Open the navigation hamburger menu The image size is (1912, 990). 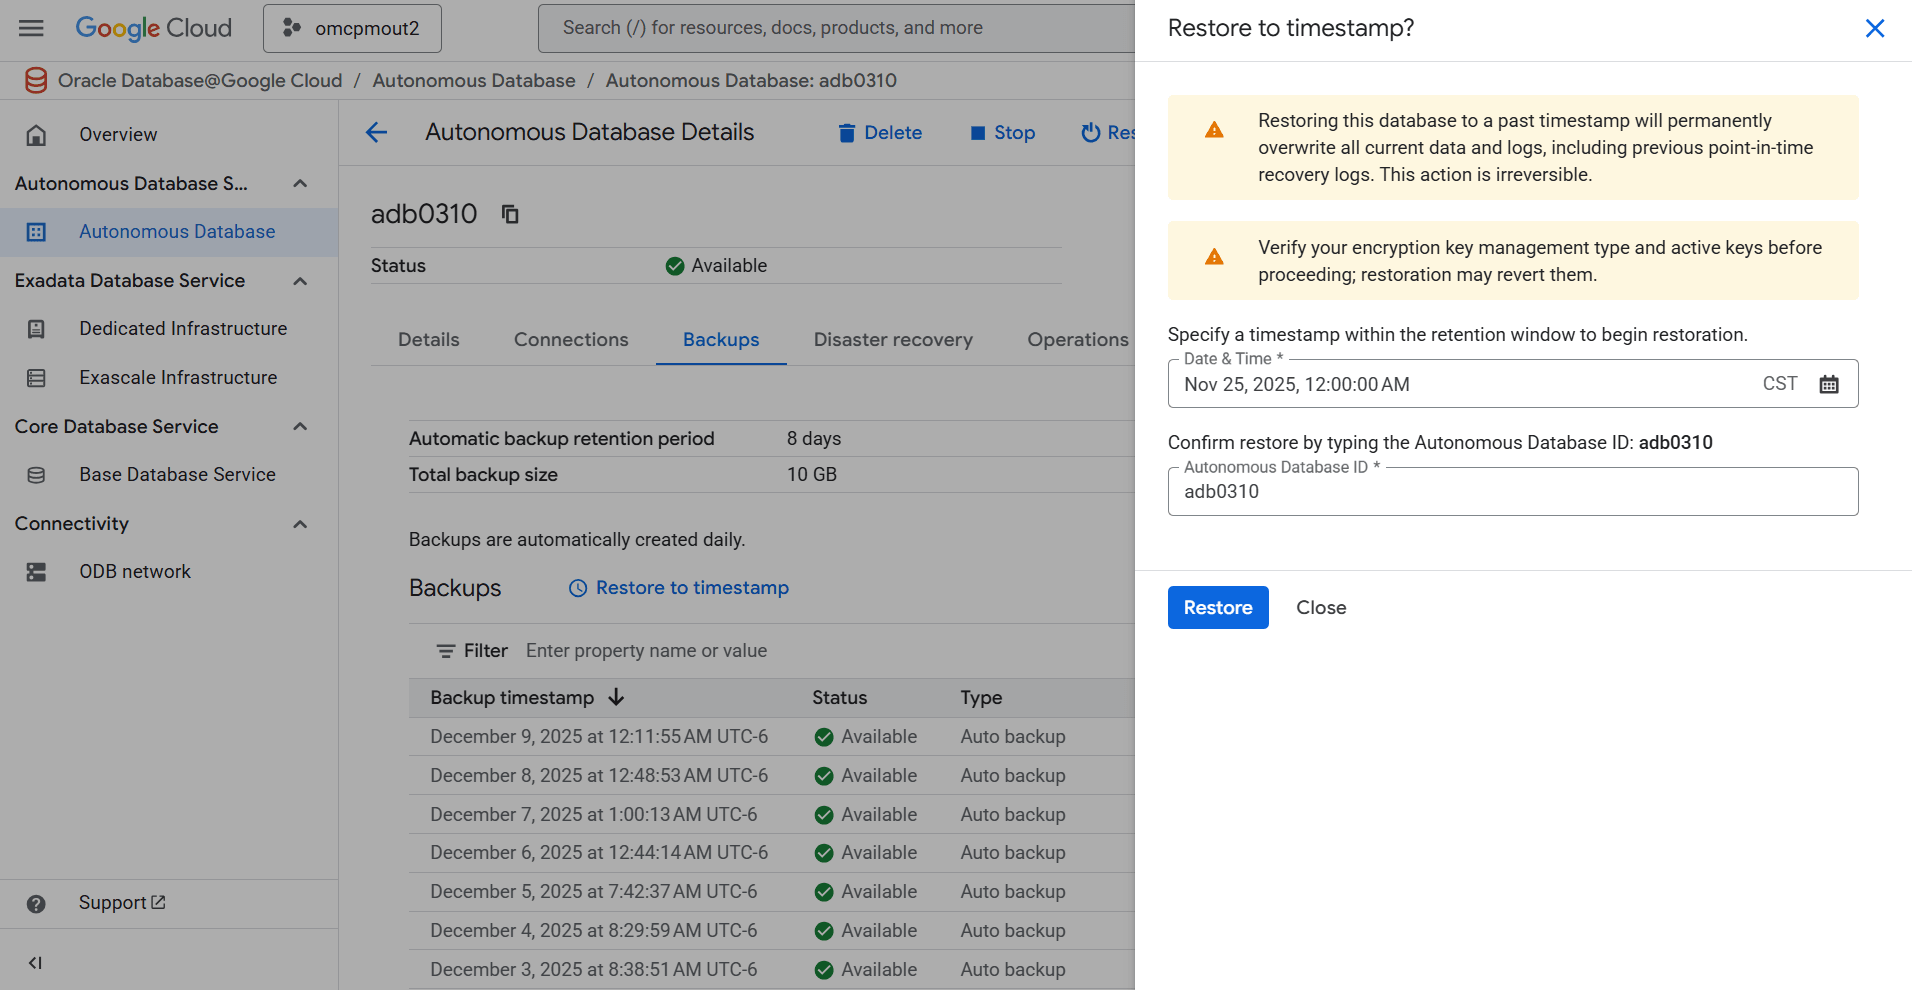pyautogui.click(x=31, y=27)
